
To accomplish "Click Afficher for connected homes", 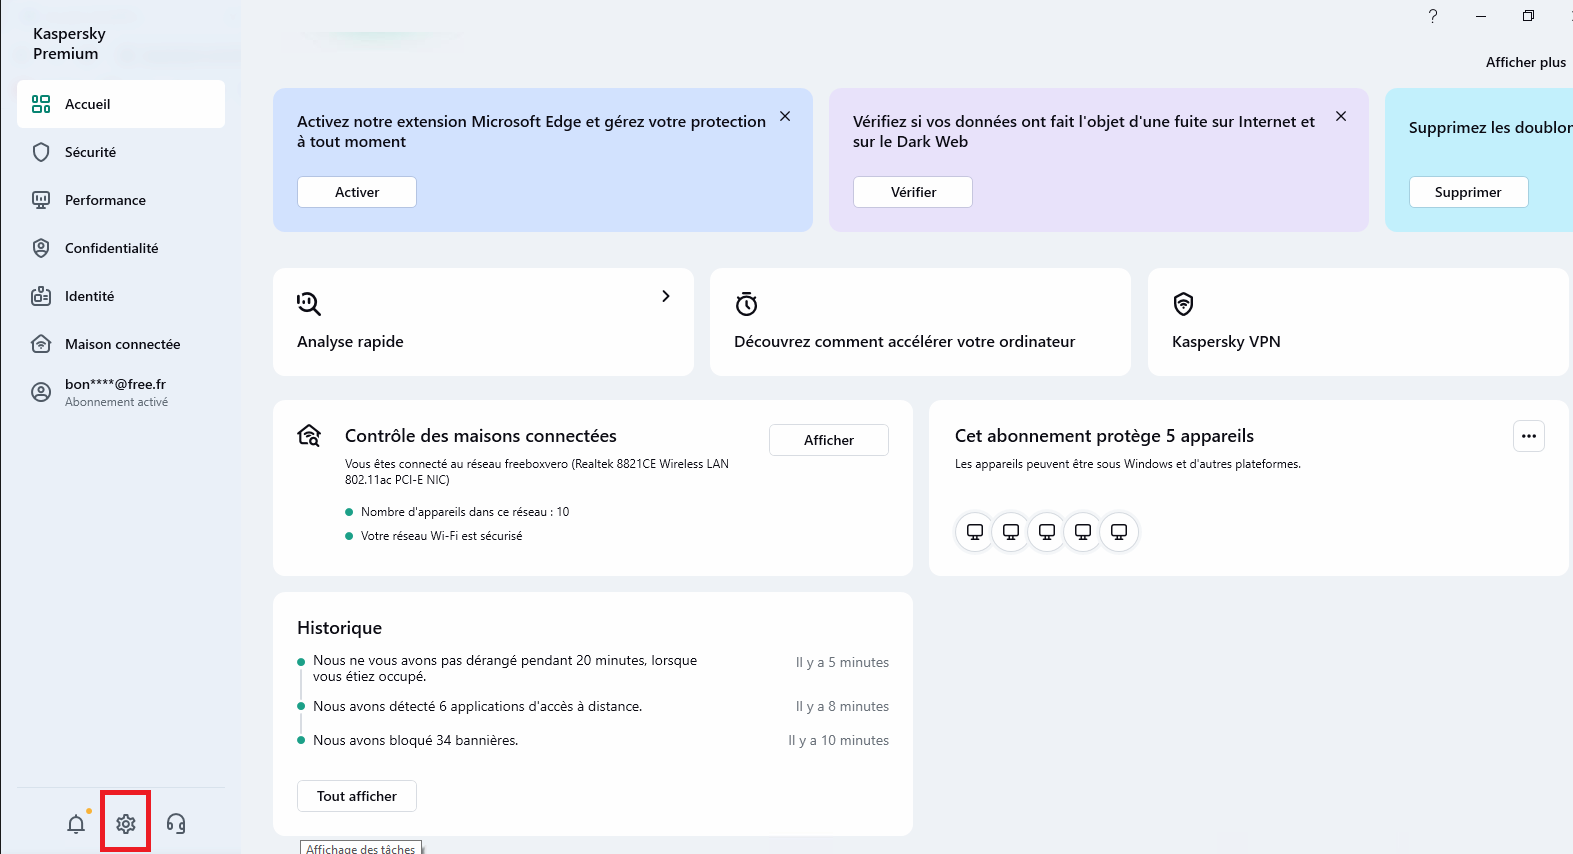I will 829,440.
